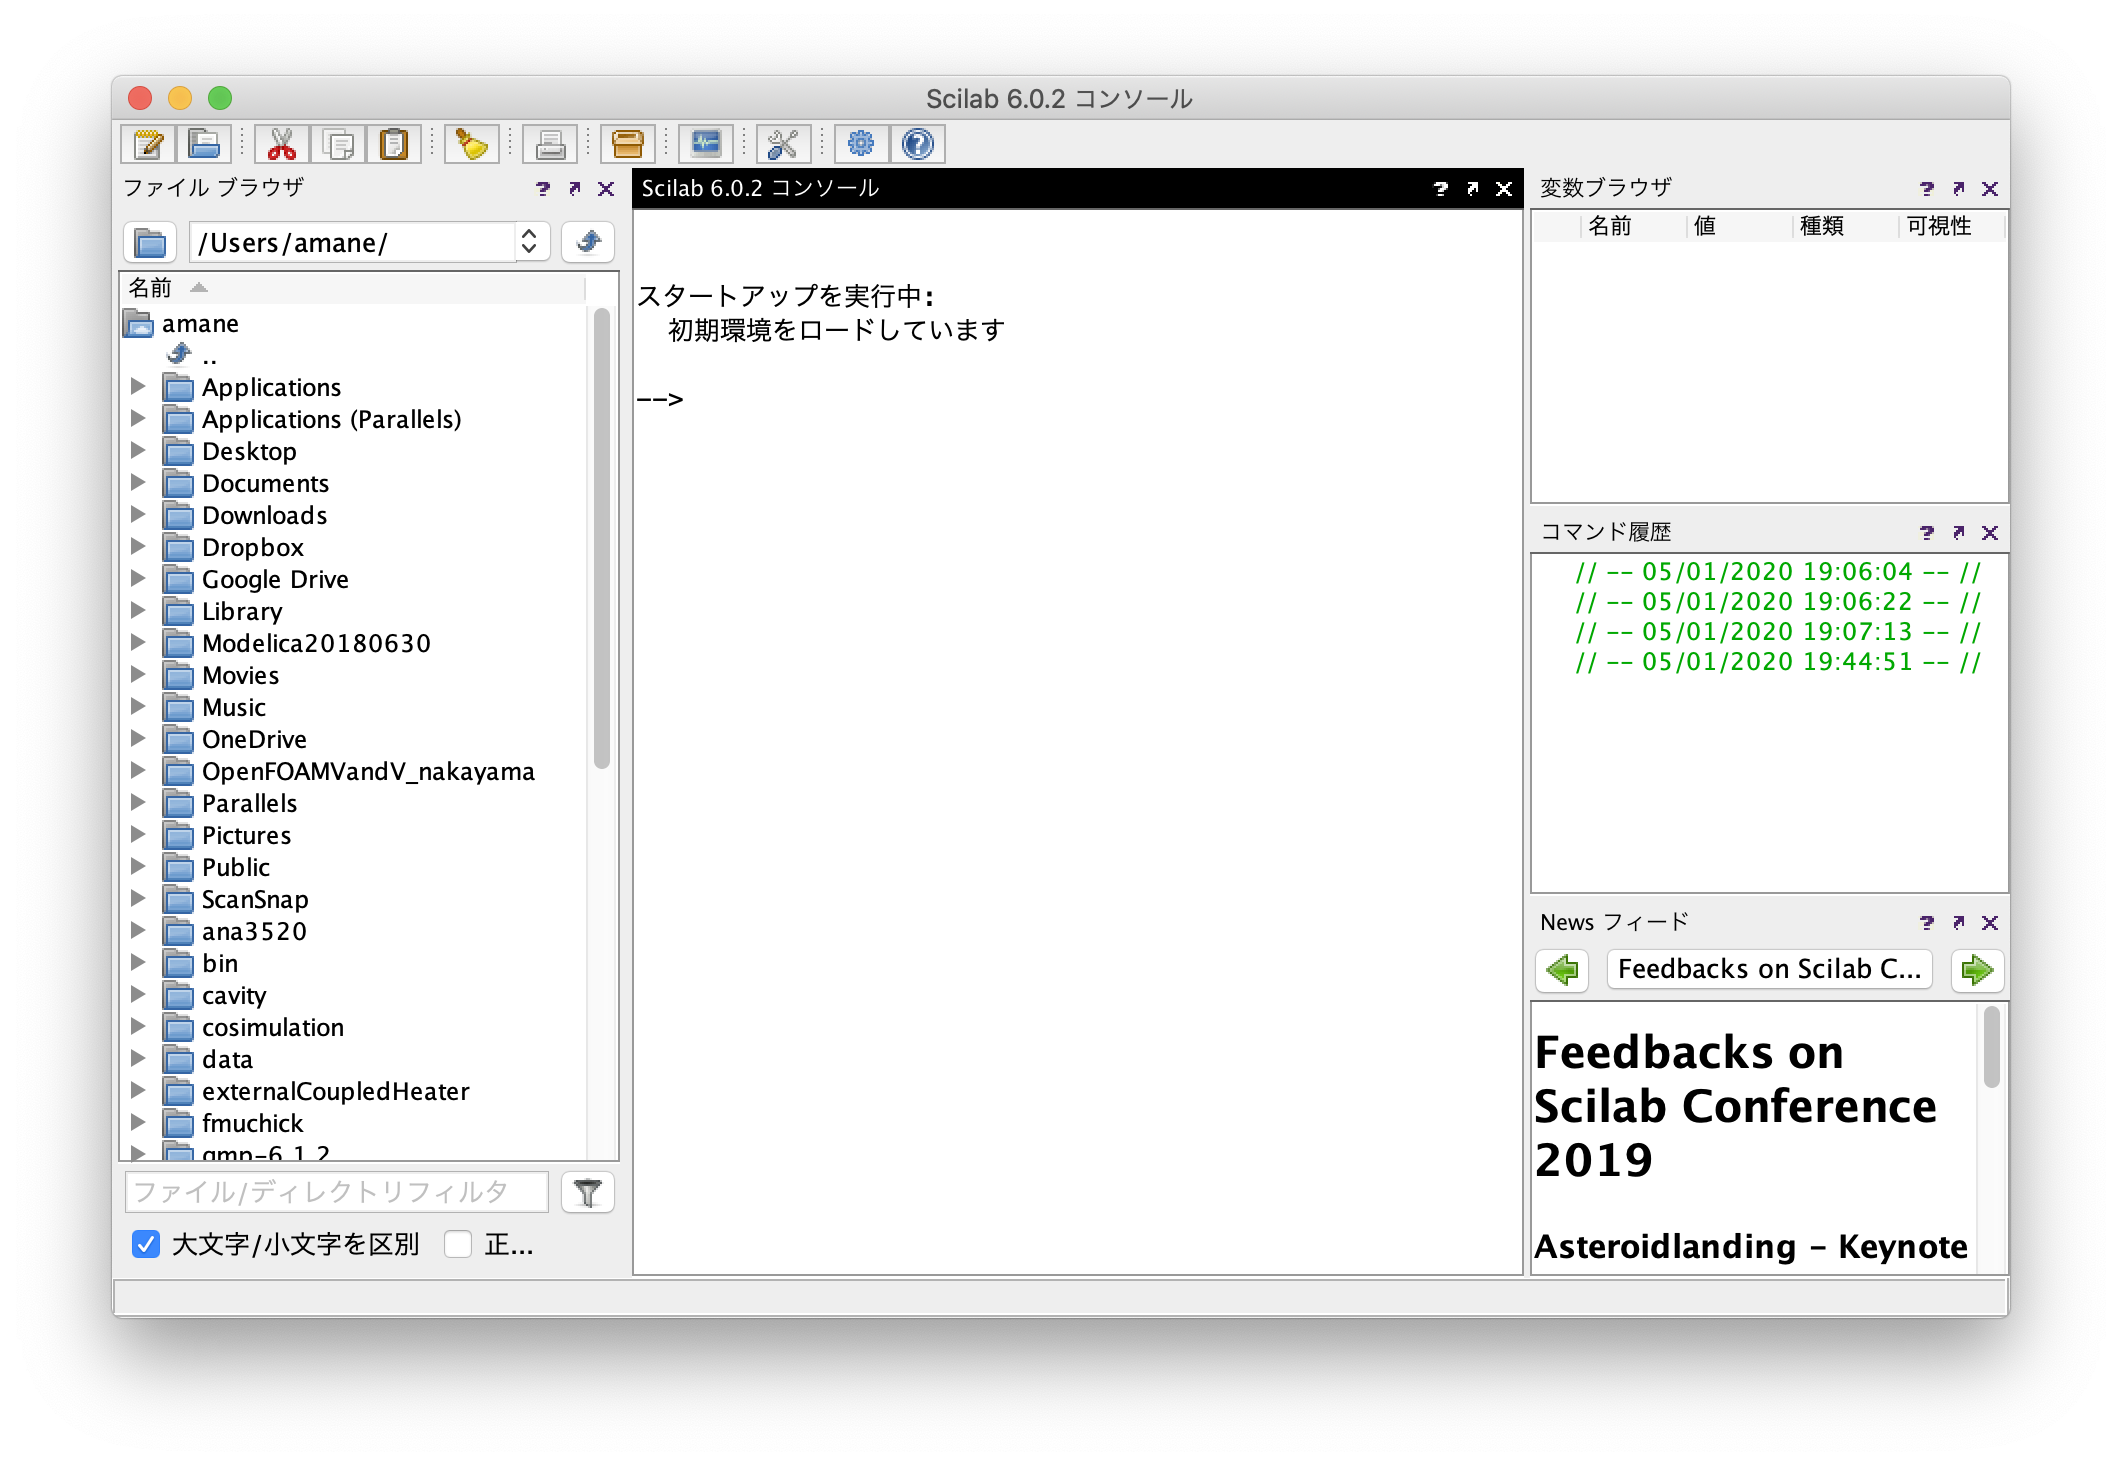Open Feedbacks on Scilab C... news button

tap(1769, 969)
